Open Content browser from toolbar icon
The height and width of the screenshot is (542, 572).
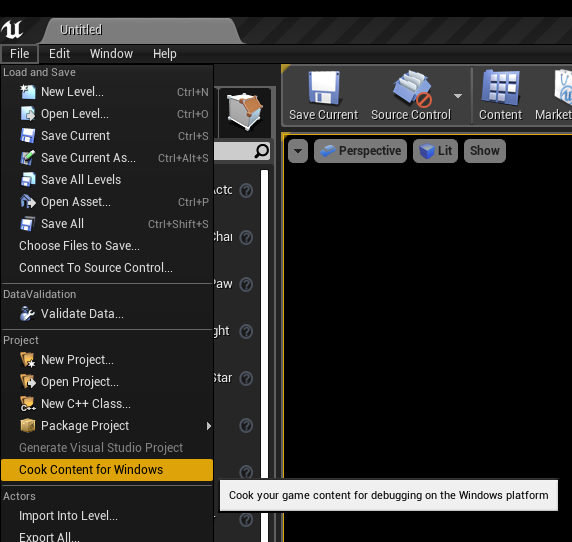[500, 88]
